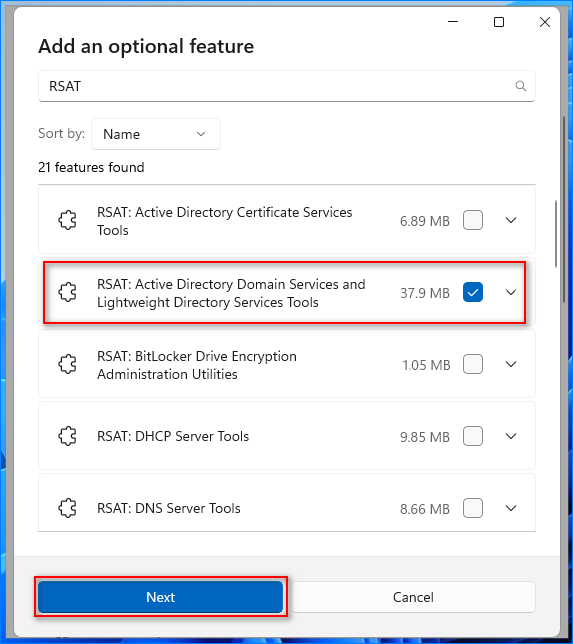
Task: Click puzzle icon for Active Directory Domain Services row
Action: coord(67,292)
